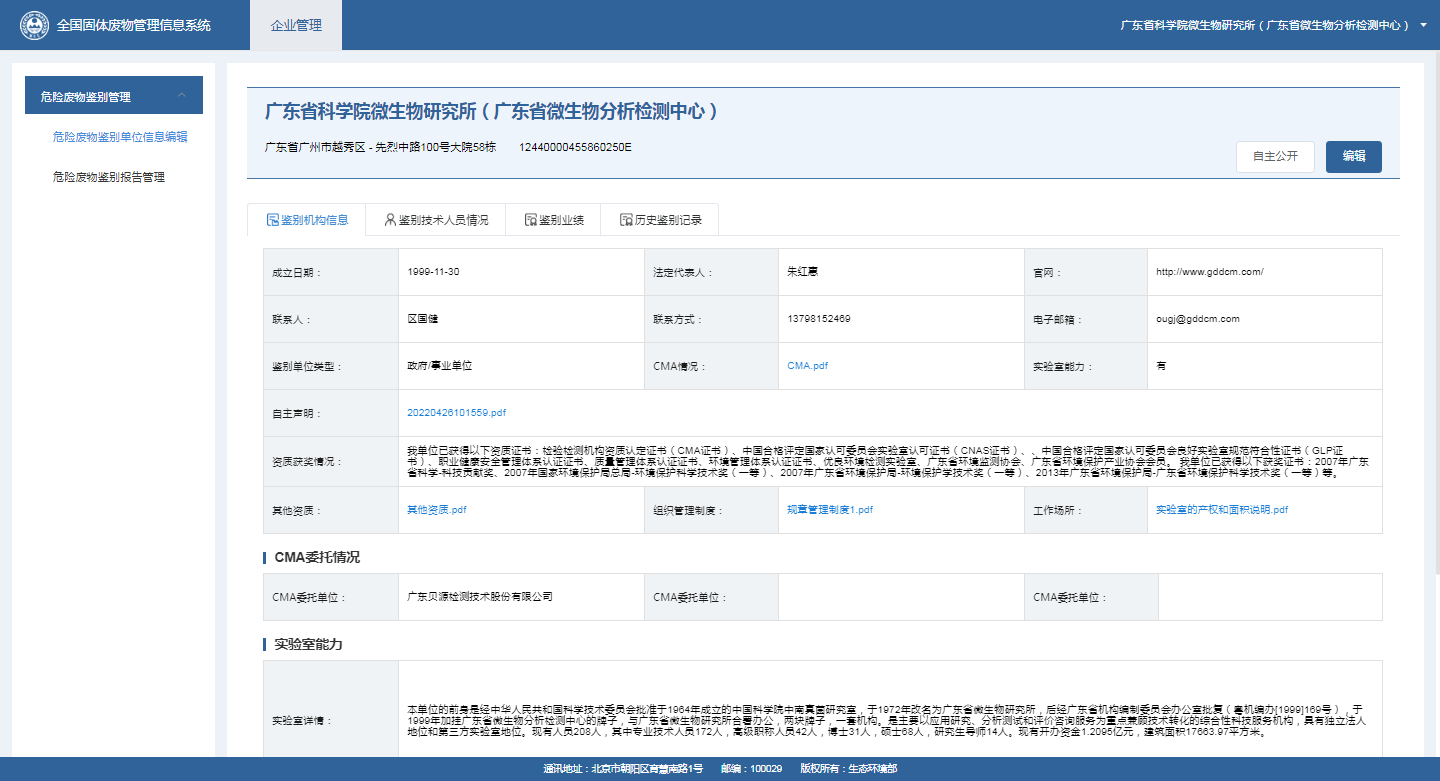Open the account dropdown arrow at top right

1423,25
